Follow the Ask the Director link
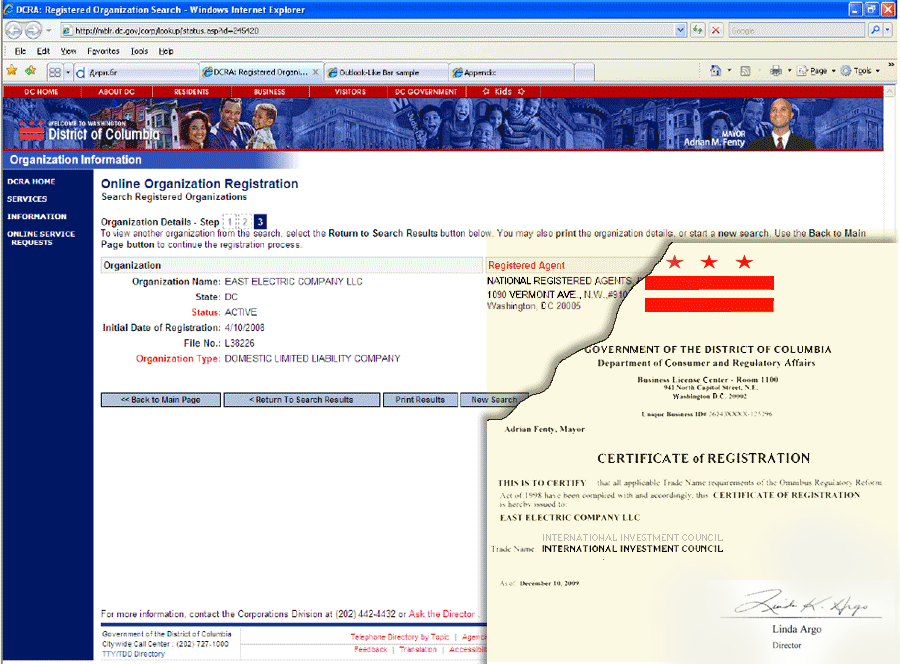The width and height of the screenshot is (900, 664). 441,613
